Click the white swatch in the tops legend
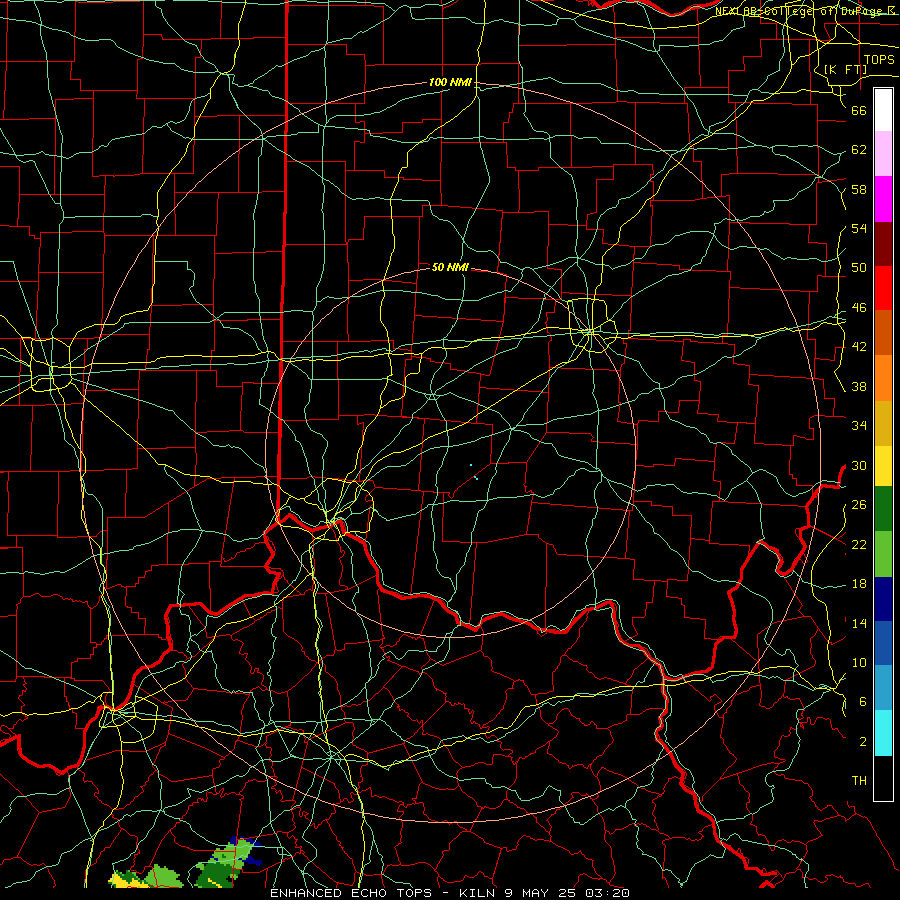 pyautogui.click(x=883, y=110)
